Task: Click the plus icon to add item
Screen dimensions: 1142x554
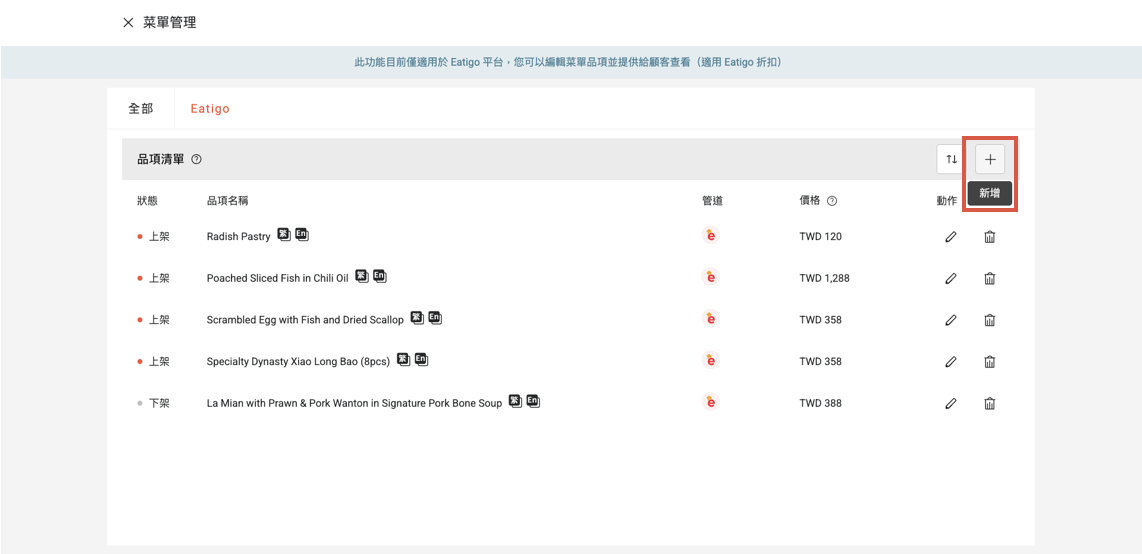Action: click(x=990, y=159)
